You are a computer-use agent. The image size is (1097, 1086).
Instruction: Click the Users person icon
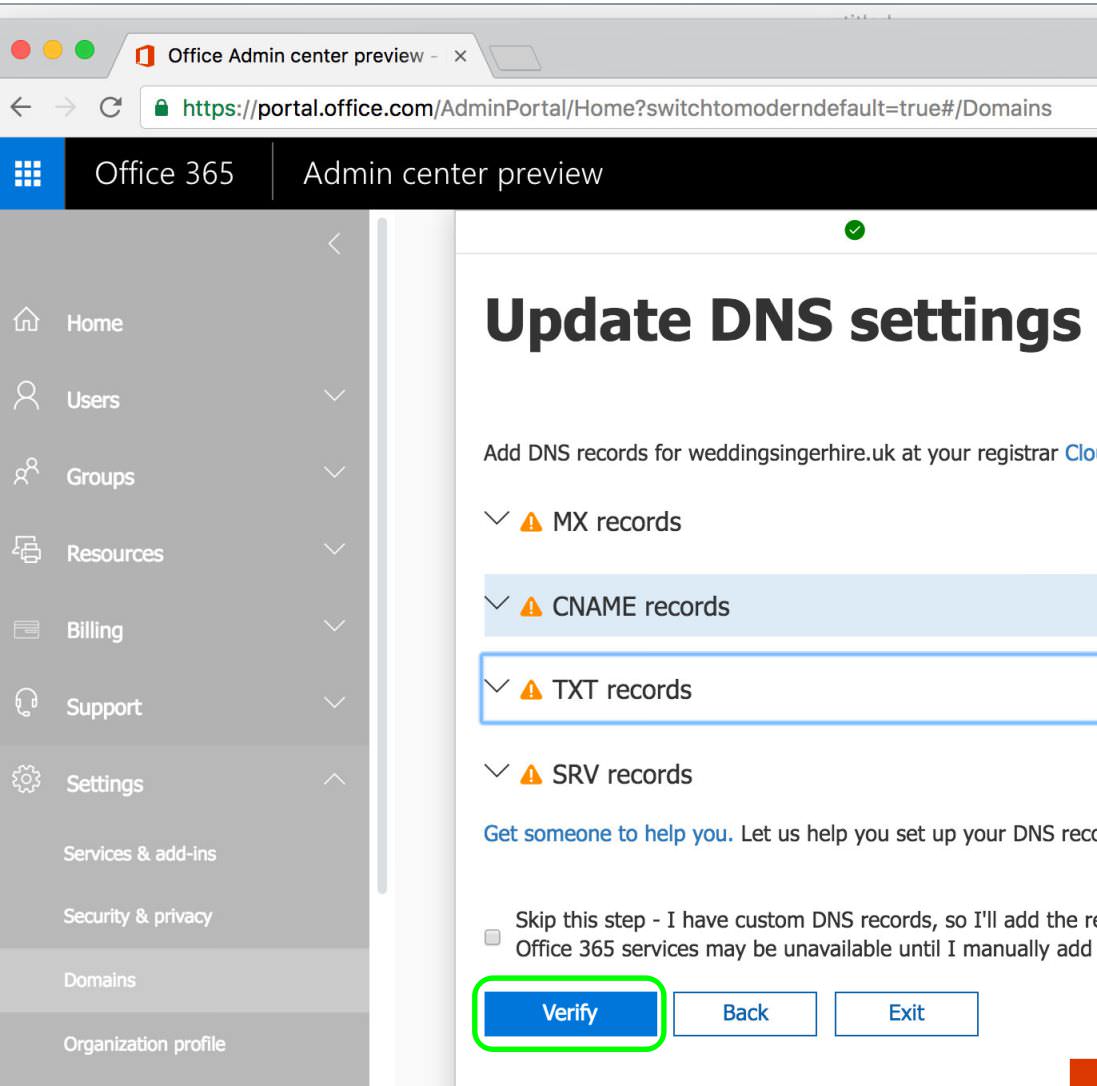27,396
